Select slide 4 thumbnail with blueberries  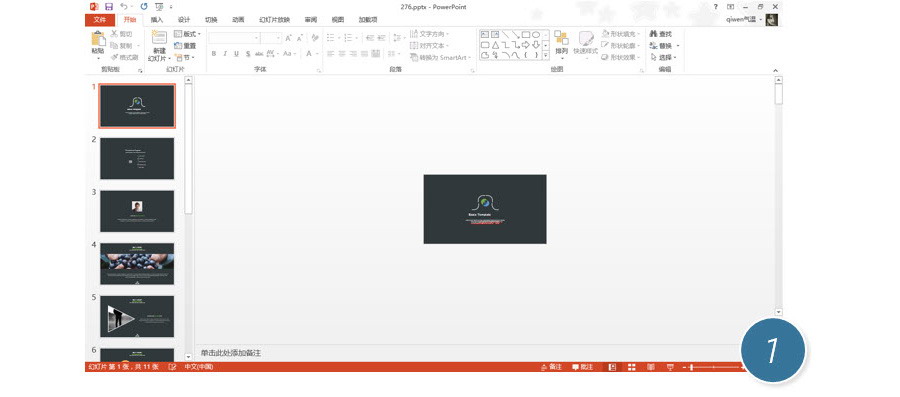click(137, 264)
